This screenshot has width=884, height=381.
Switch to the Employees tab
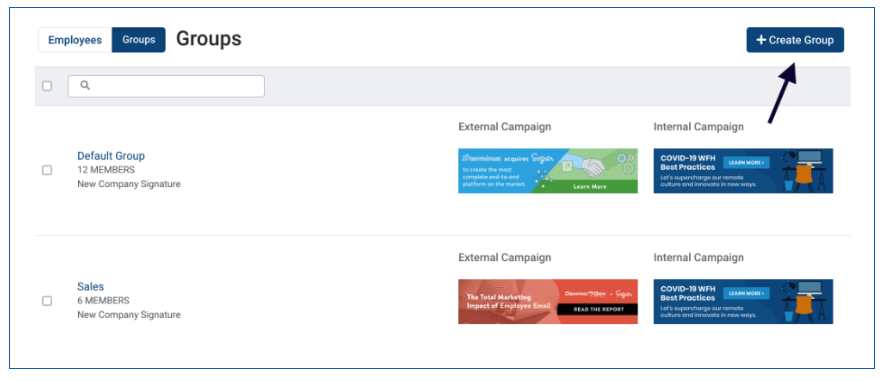[75, 40]
